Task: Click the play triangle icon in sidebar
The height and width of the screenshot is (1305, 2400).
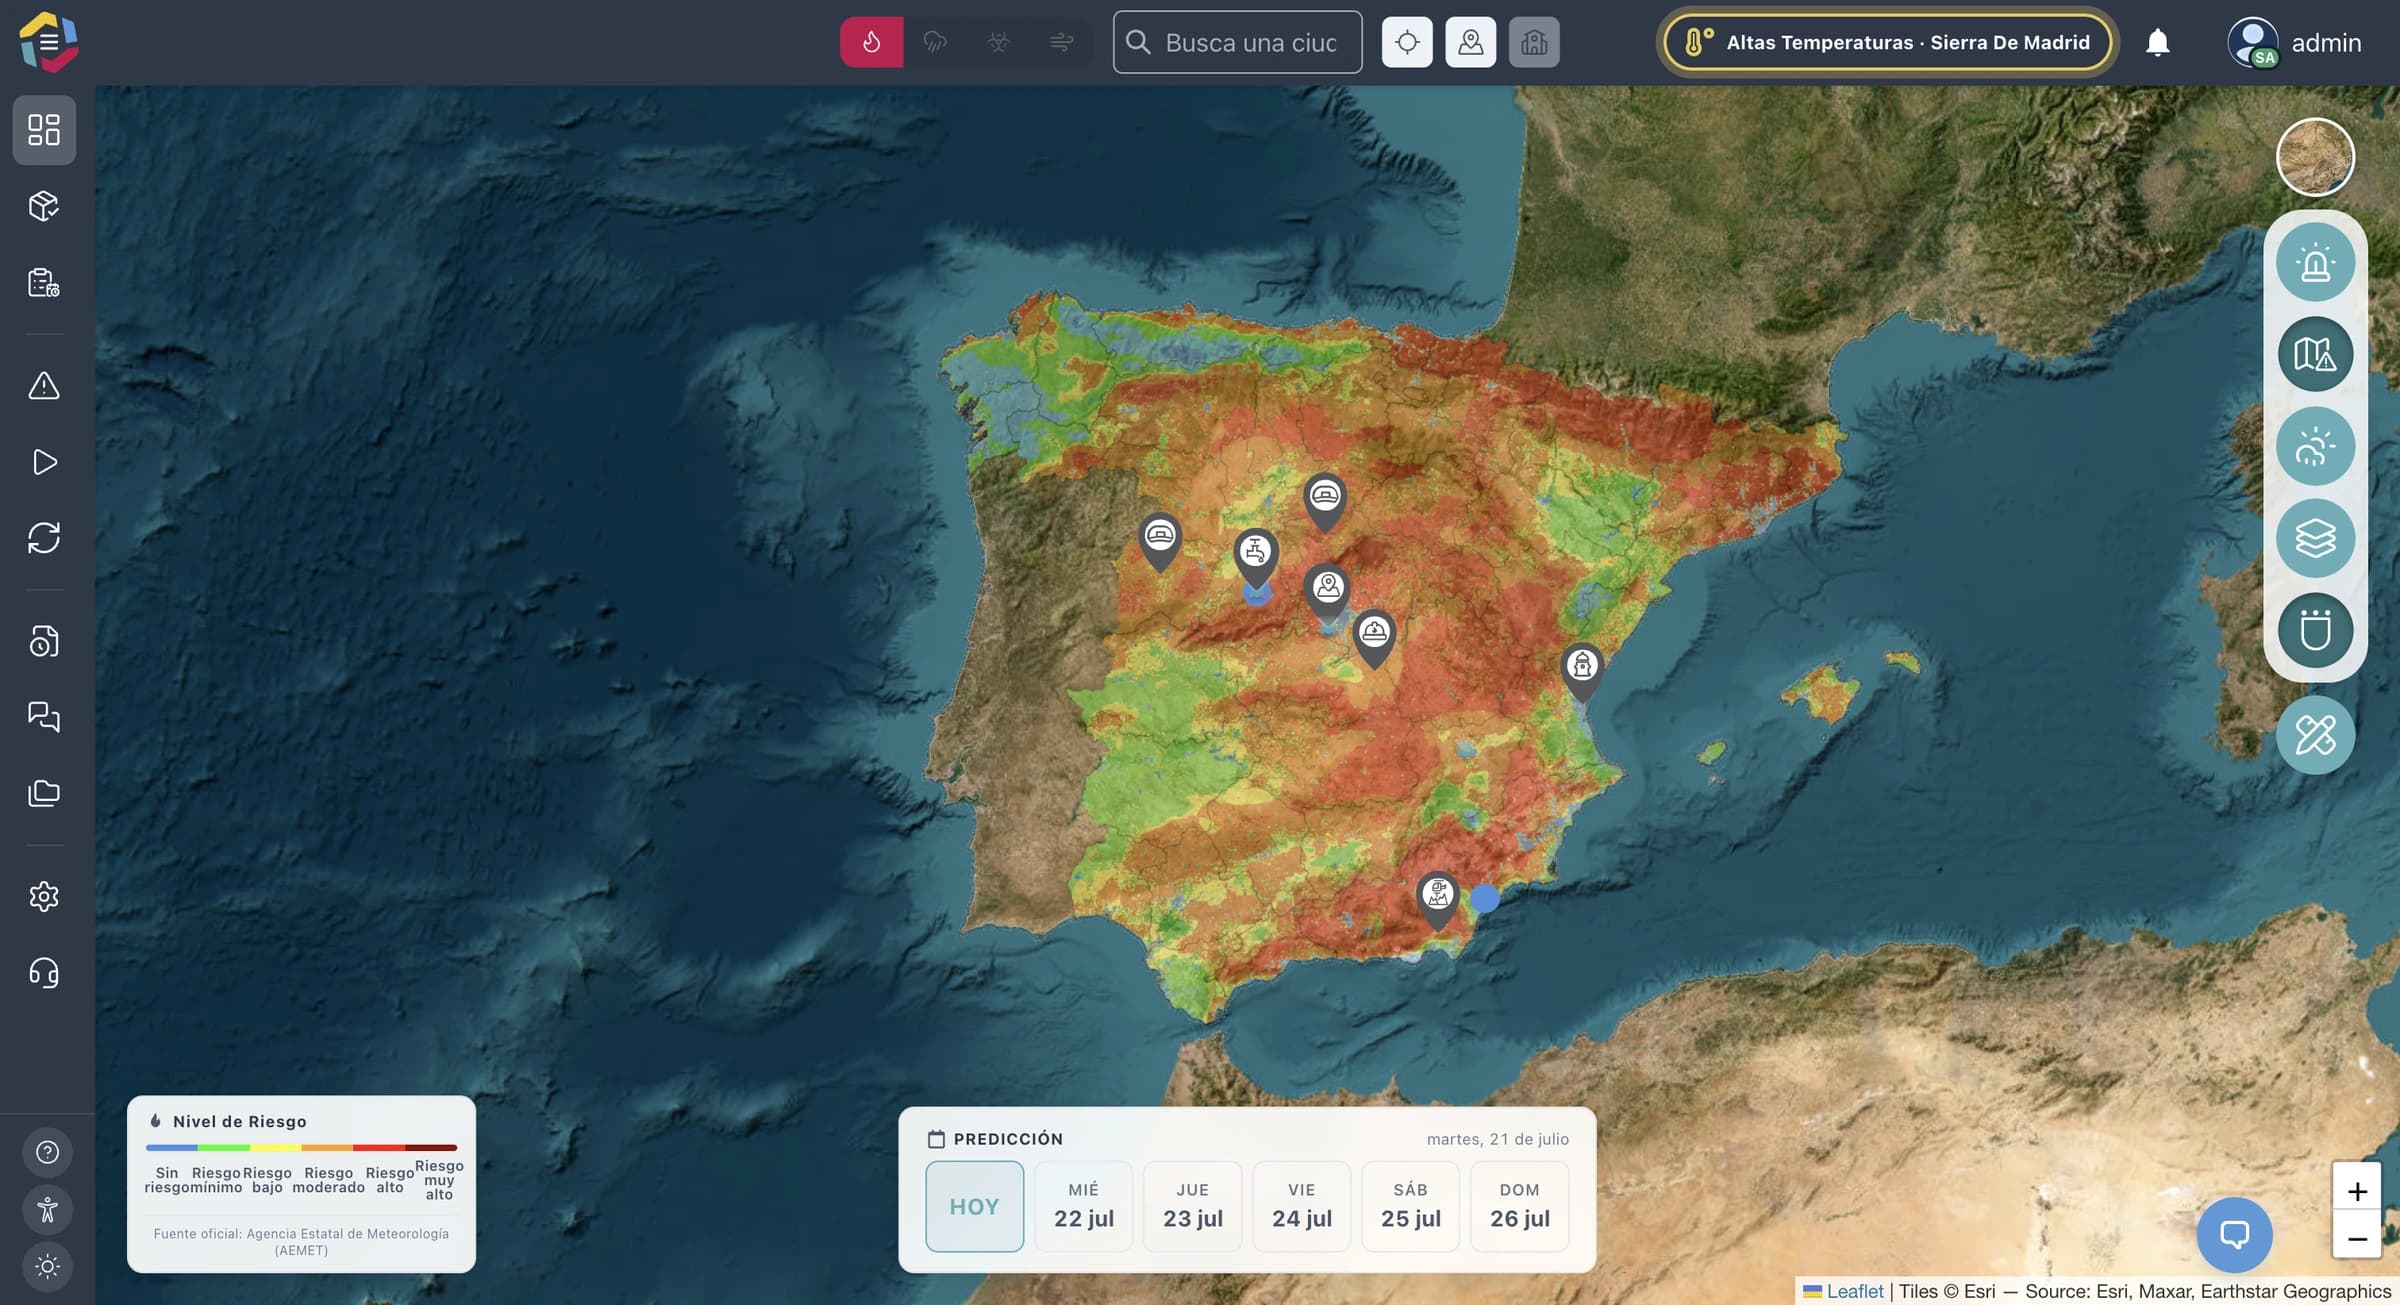Action: 44,462
